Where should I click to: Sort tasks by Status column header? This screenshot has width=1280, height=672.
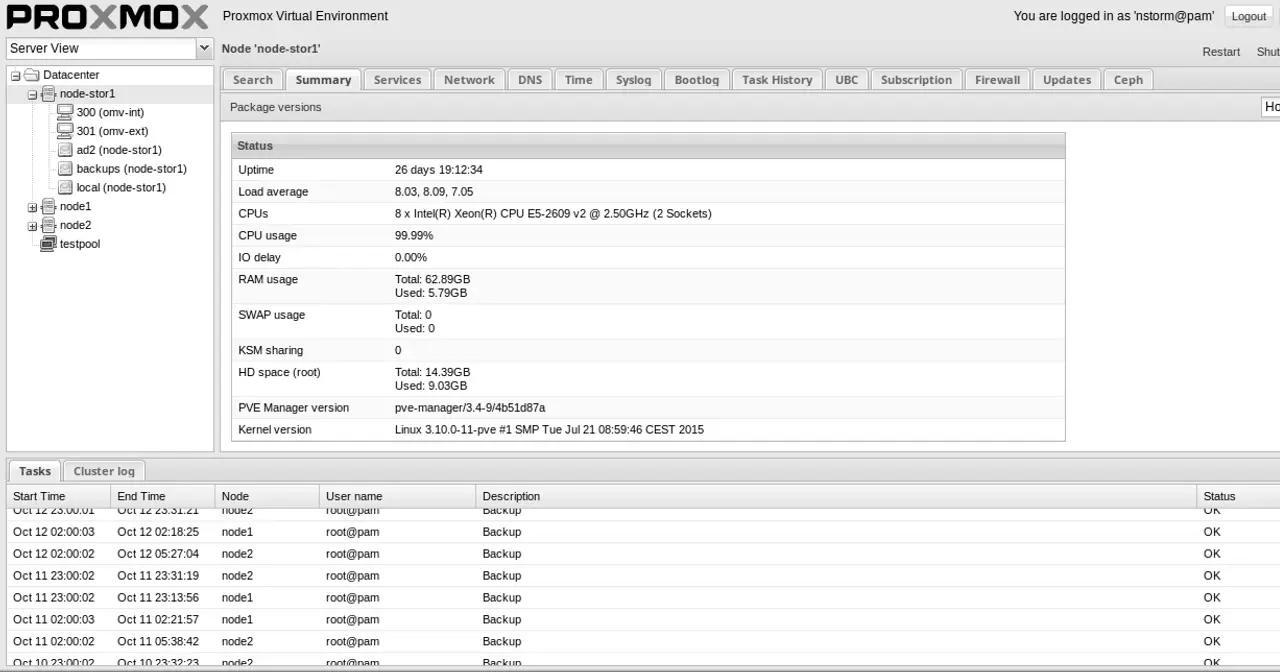(x=1238, y=496)
